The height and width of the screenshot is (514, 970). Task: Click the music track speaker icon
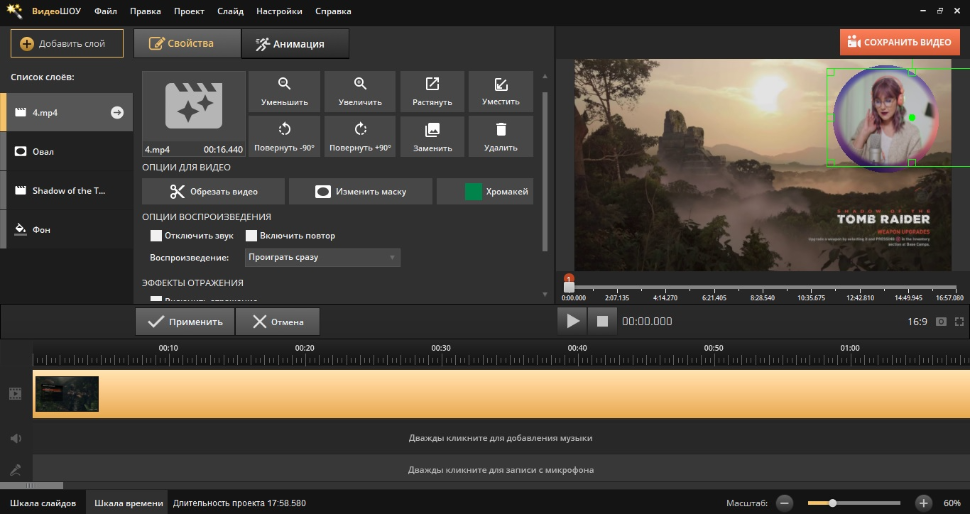point(15,438)
